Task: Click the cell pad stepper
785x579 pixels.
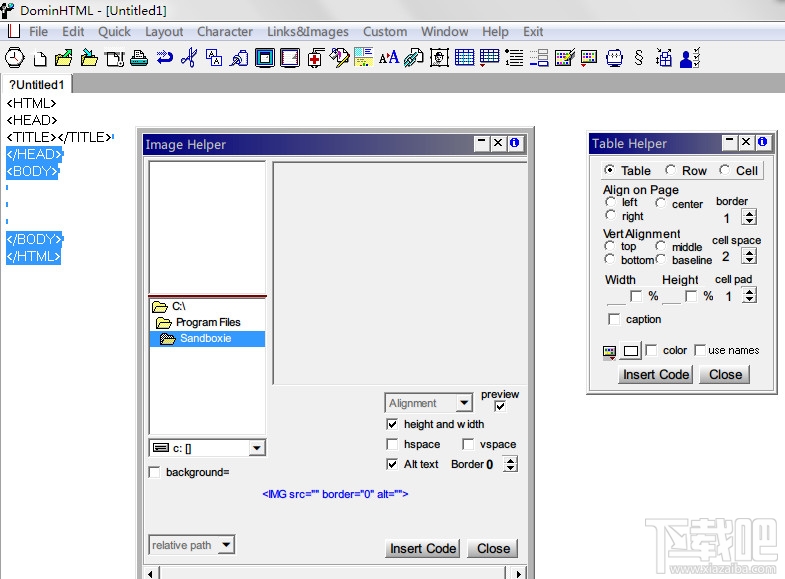Action: click(x=749, y=295)
